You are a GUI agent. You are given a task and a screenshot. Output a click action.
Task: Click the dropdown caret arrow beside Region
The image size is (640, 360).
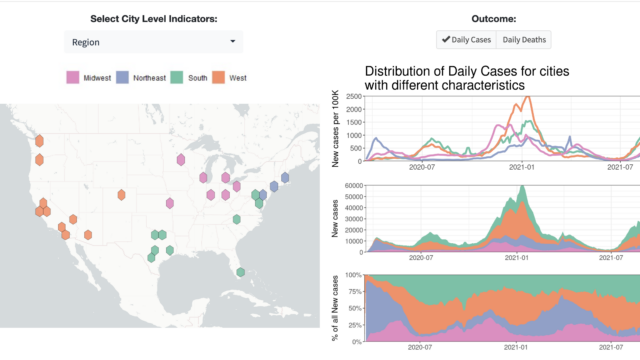(233, 41)
